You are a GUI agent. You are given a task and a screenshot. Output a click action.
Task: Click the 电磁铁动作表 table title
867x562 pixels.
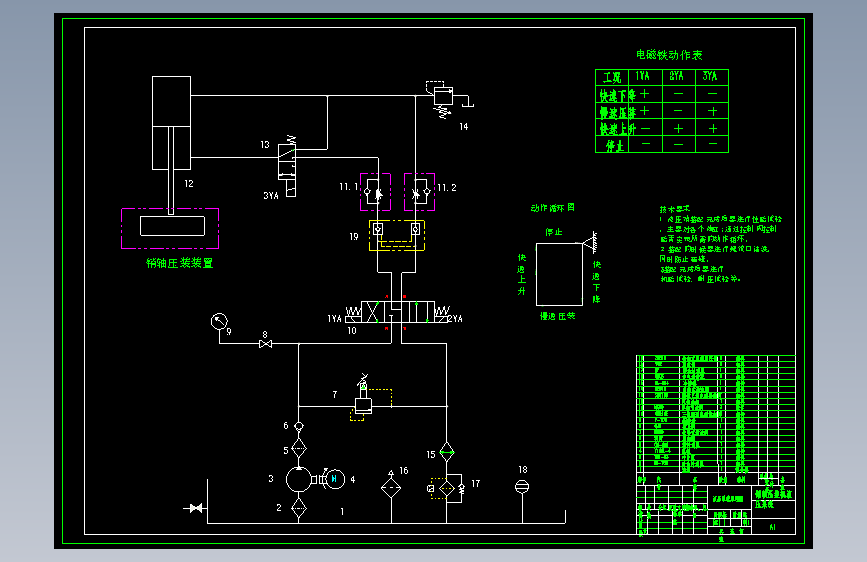pyautogui.click(x=669, y=55)
